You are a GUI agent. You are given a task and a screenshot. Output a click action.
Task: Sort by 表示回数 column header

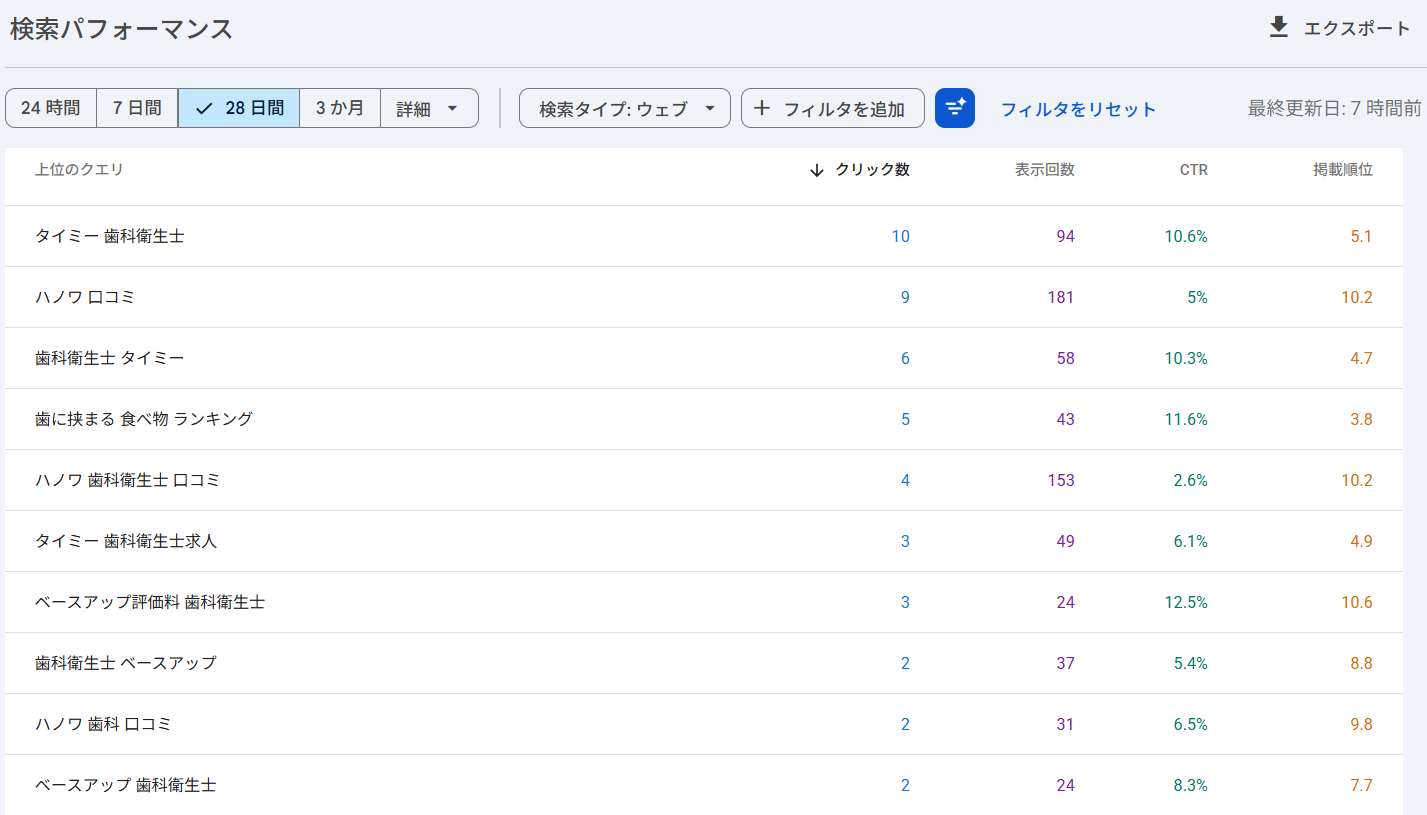1045,170
